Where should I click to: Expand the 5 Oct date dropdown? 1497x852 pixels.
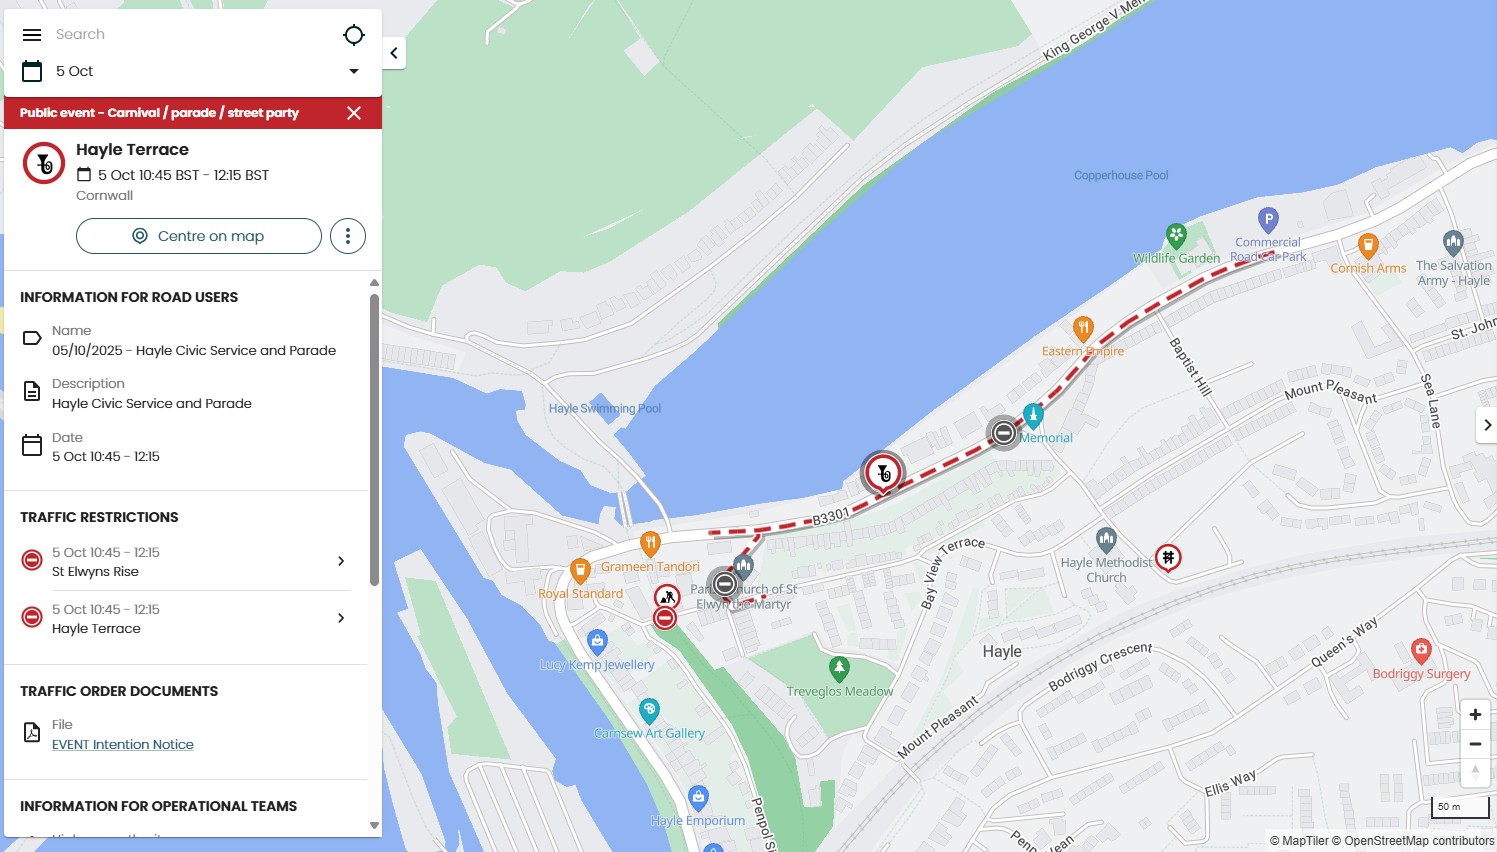(x=354, y=71)
